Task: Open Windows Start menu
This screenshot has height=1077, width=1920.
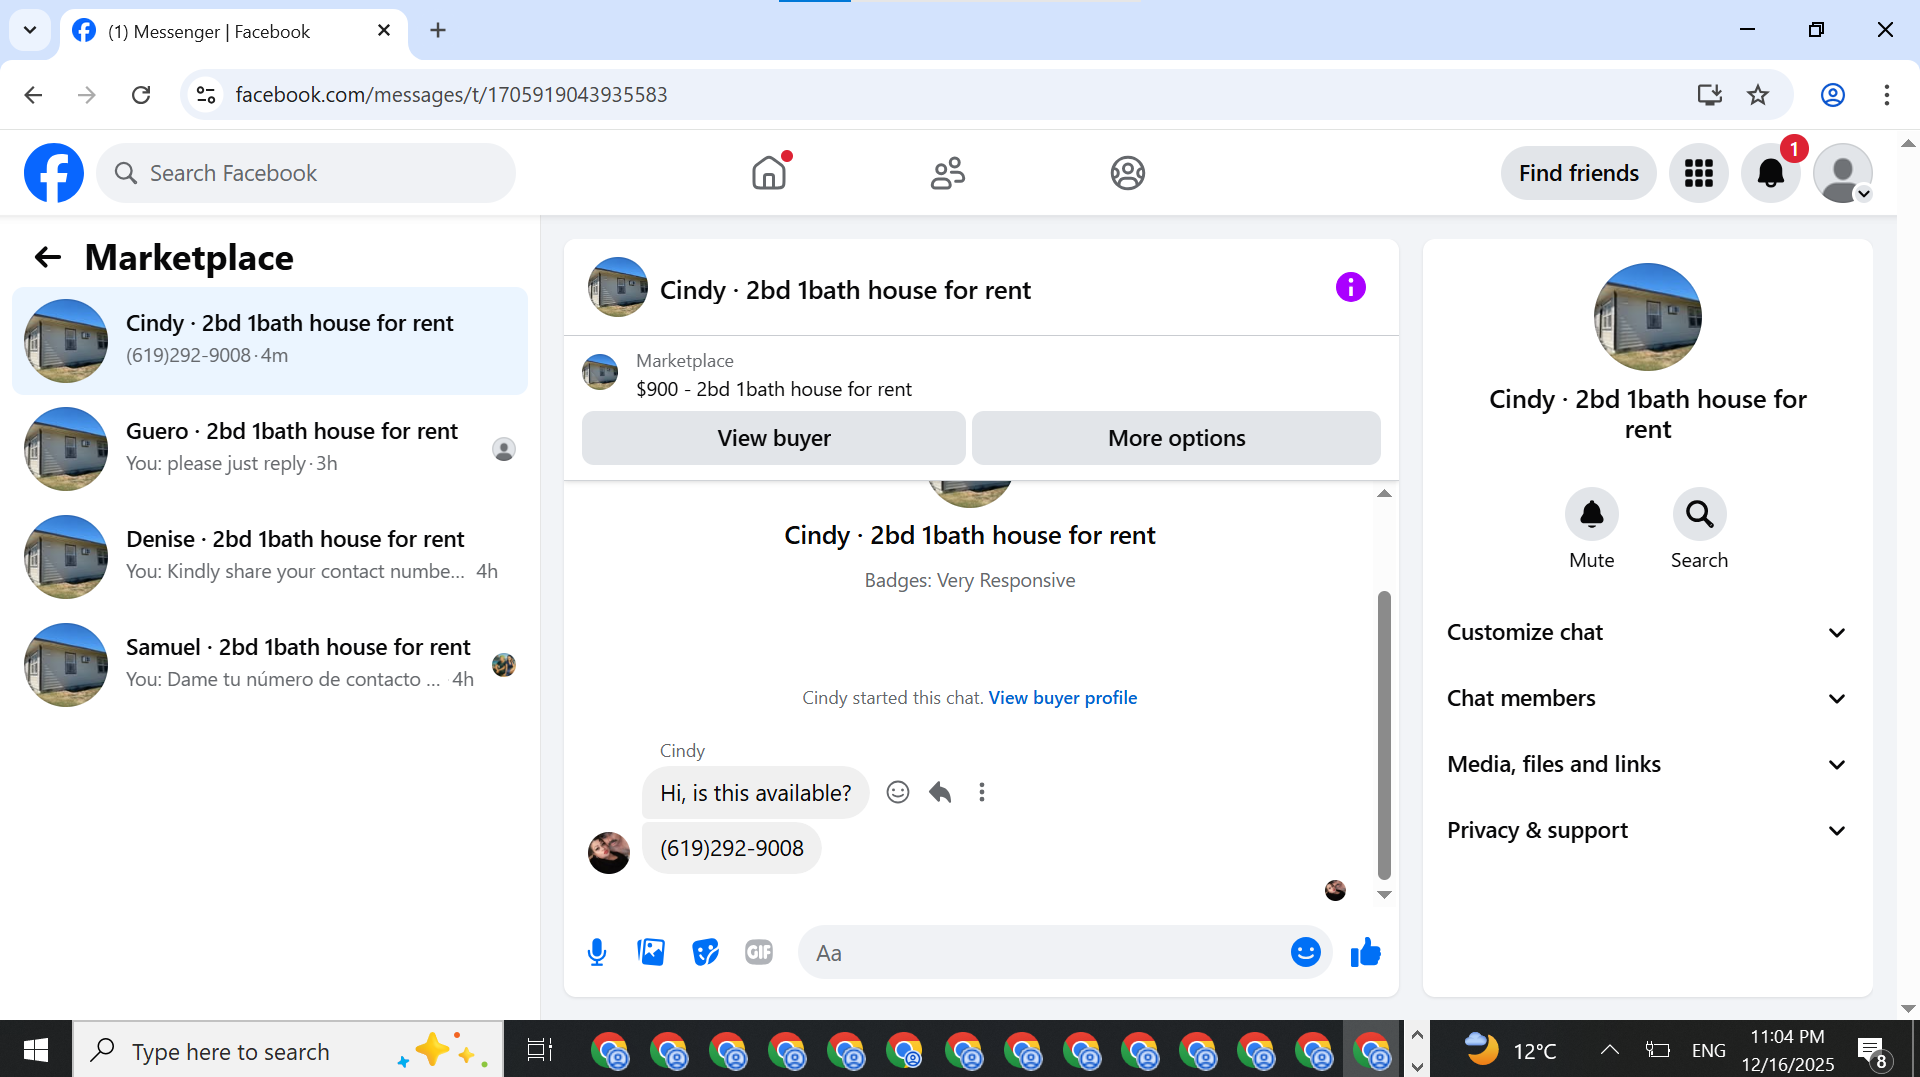Action: tap(36, 1050)
